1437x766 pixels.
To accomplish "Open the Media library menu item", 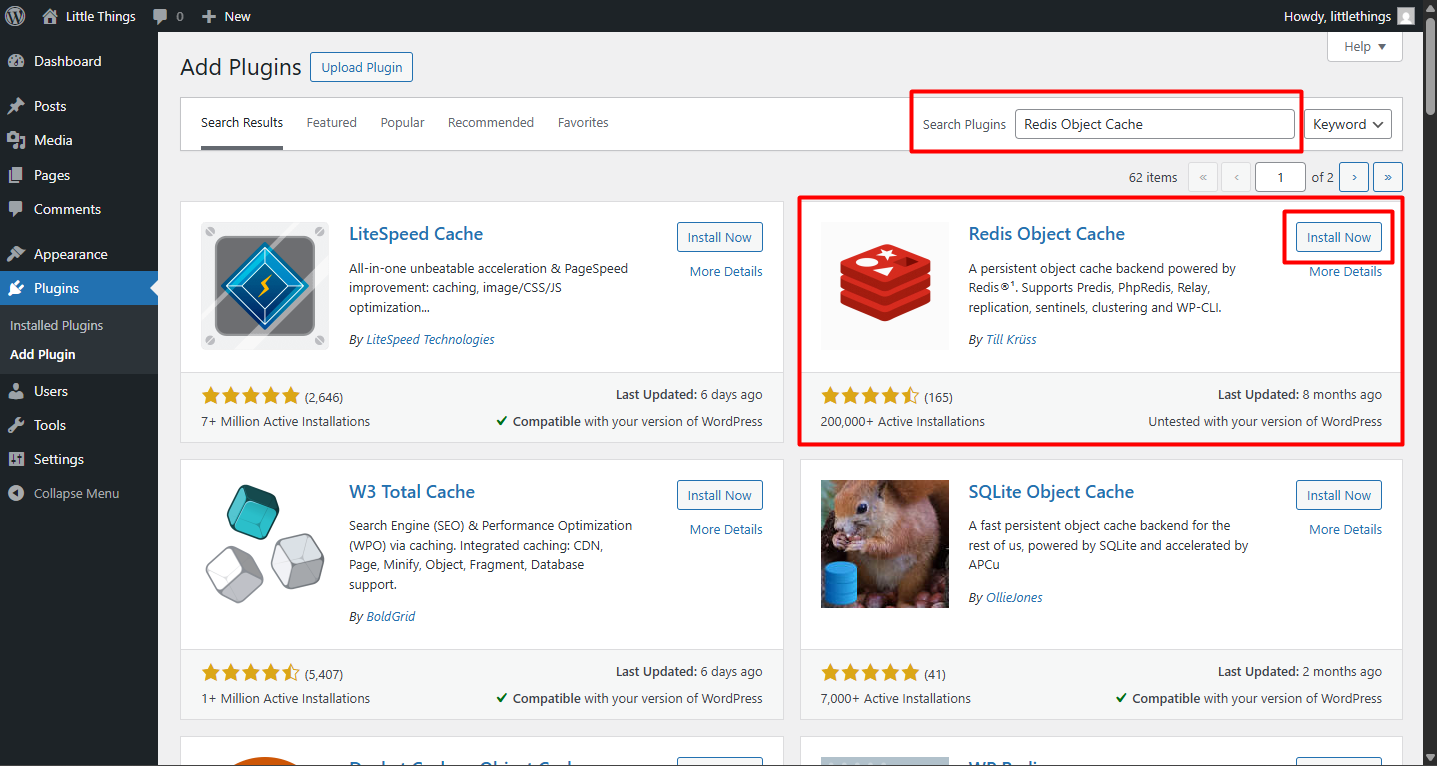I will pos(53,140).
